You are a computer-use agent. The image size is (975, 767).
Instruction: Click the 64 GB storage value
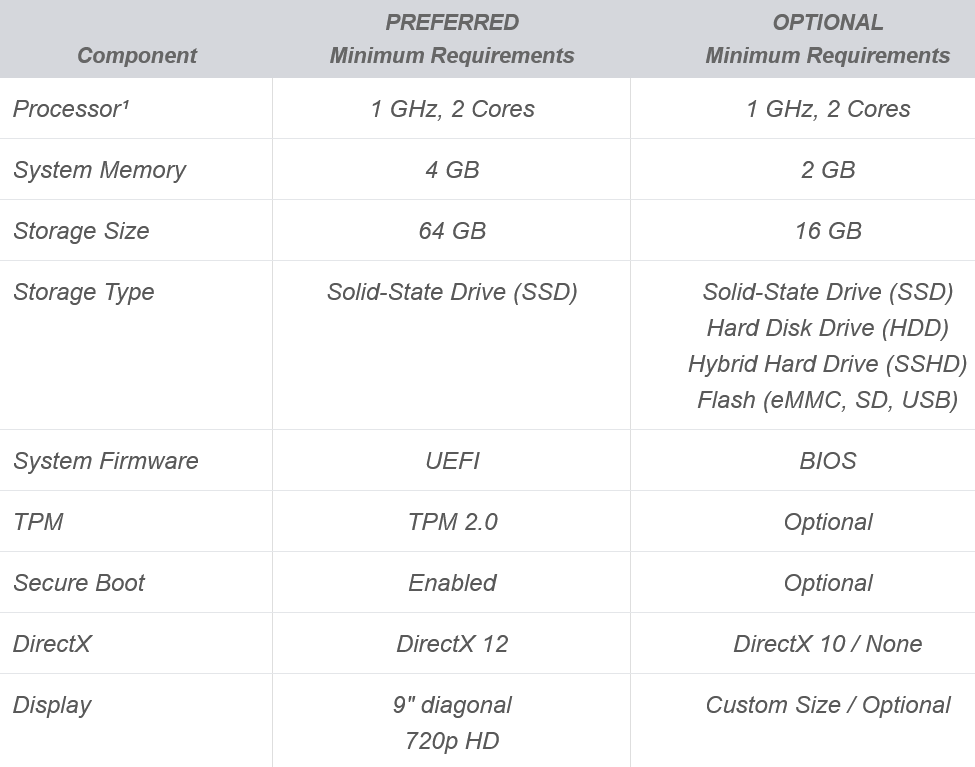pyautogui.click(x=452, y=231)
